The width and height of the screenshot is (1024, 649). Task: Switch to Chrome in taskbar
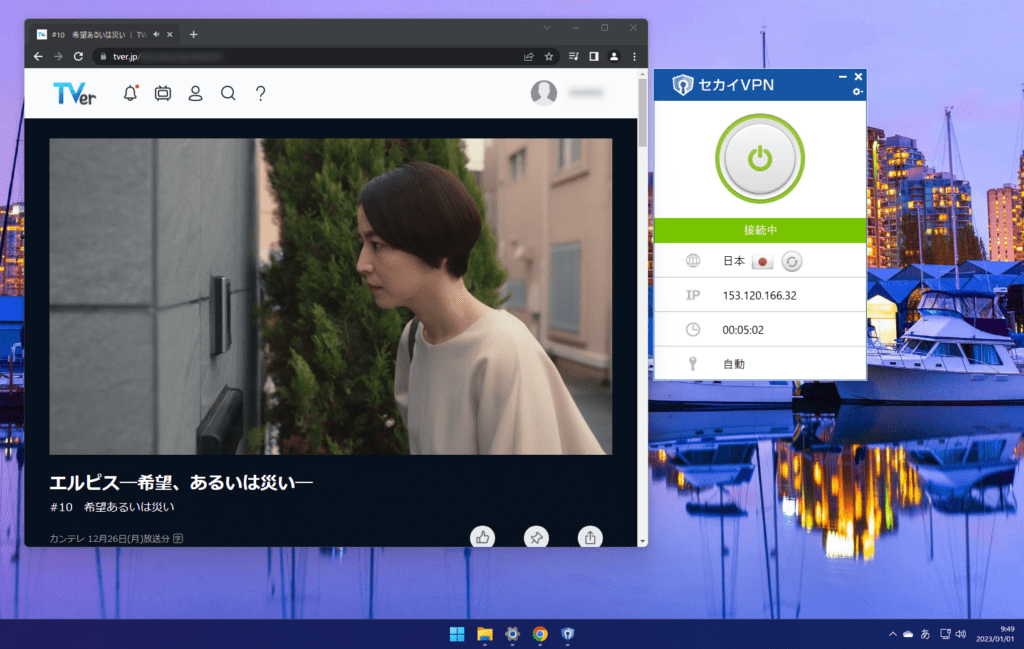[x=540, y=633]
